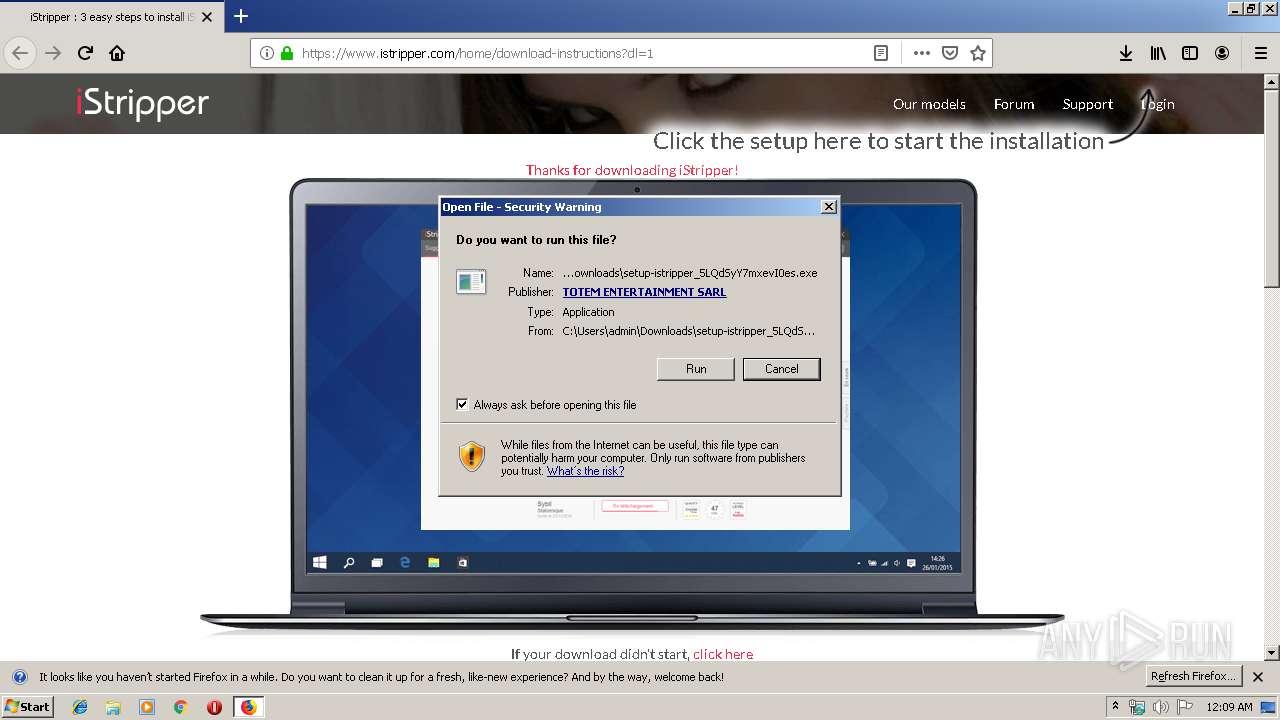Reload the current page
Image resolution: width=1280 pixels, height=720 pixels.
85,53
